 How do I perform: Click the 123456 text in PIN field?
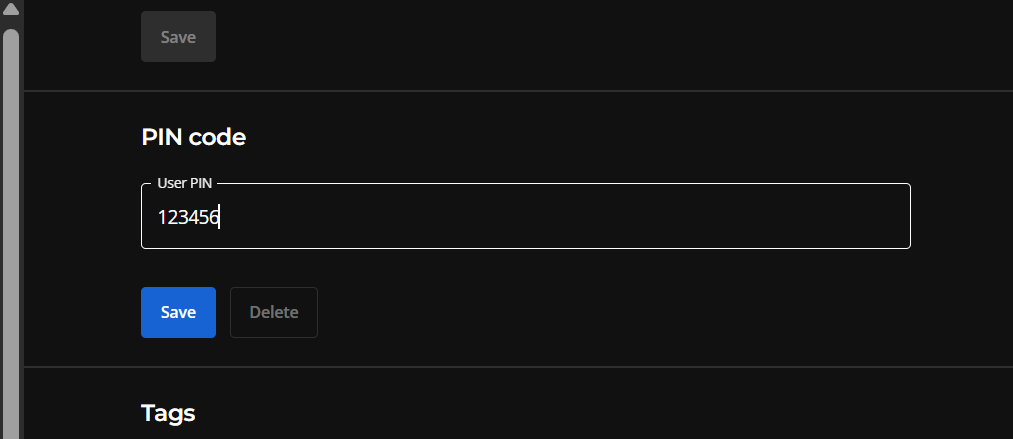188,216
